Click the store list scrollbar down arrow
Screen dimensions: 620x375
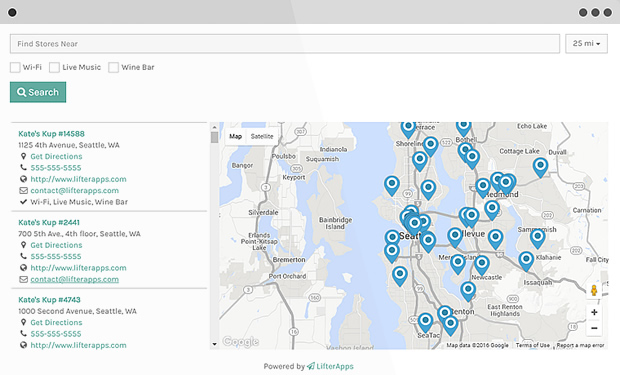pos(214,344)
